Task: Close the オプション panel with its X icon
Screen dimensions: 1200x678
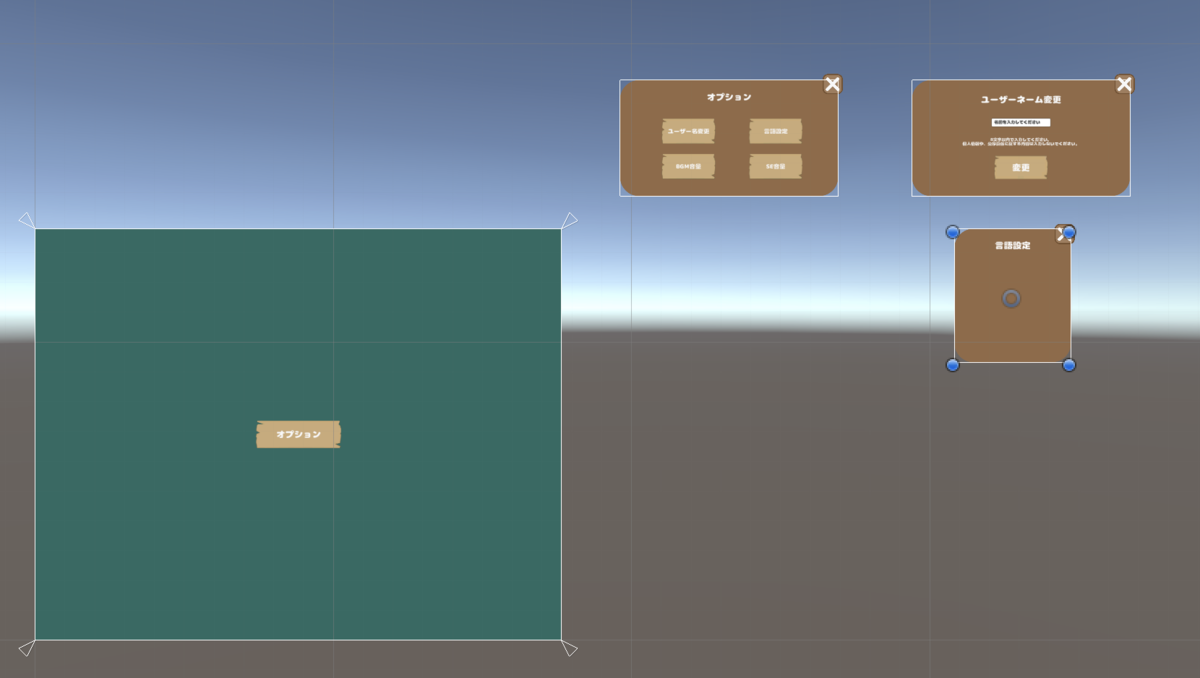Action: [x=832, y=84]
